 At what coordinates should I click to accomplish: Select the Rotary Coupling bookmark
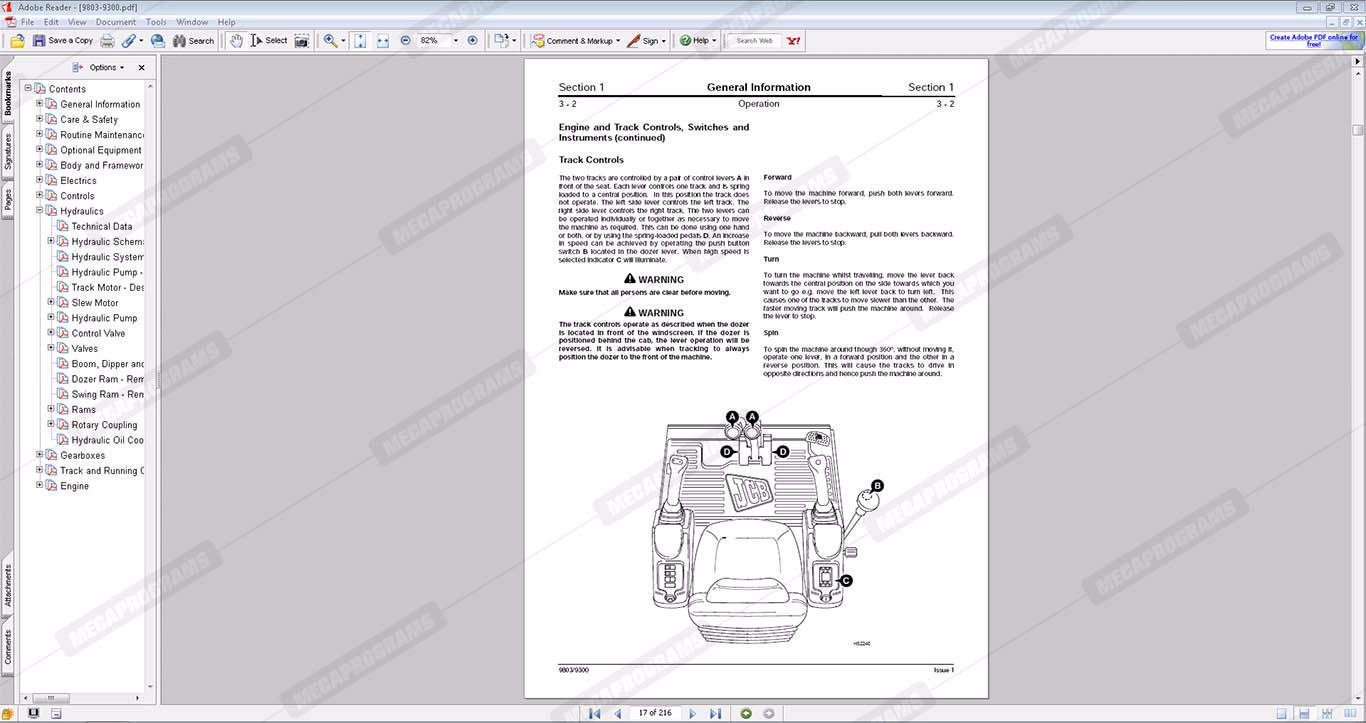coord(104,425)
